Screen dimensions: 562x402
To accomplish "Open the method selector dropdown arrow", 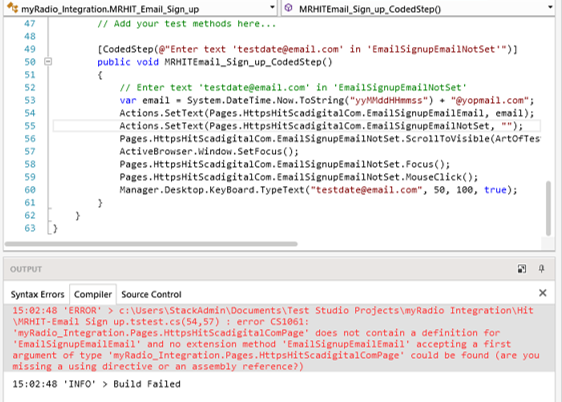I will point(550,8).
